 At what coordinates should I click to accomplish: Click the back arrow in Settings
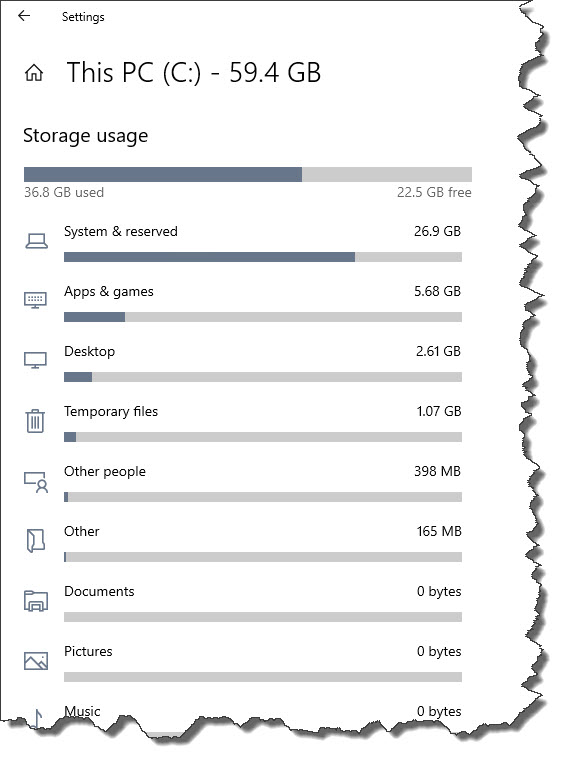click(24, 16)
